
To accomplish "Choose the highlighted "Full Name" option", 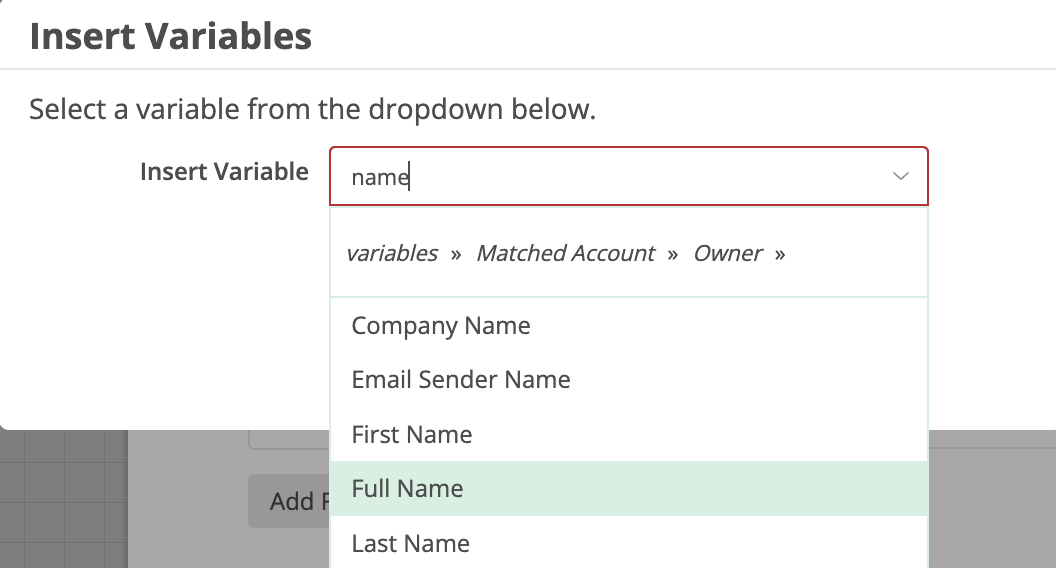I will point(408,489).
